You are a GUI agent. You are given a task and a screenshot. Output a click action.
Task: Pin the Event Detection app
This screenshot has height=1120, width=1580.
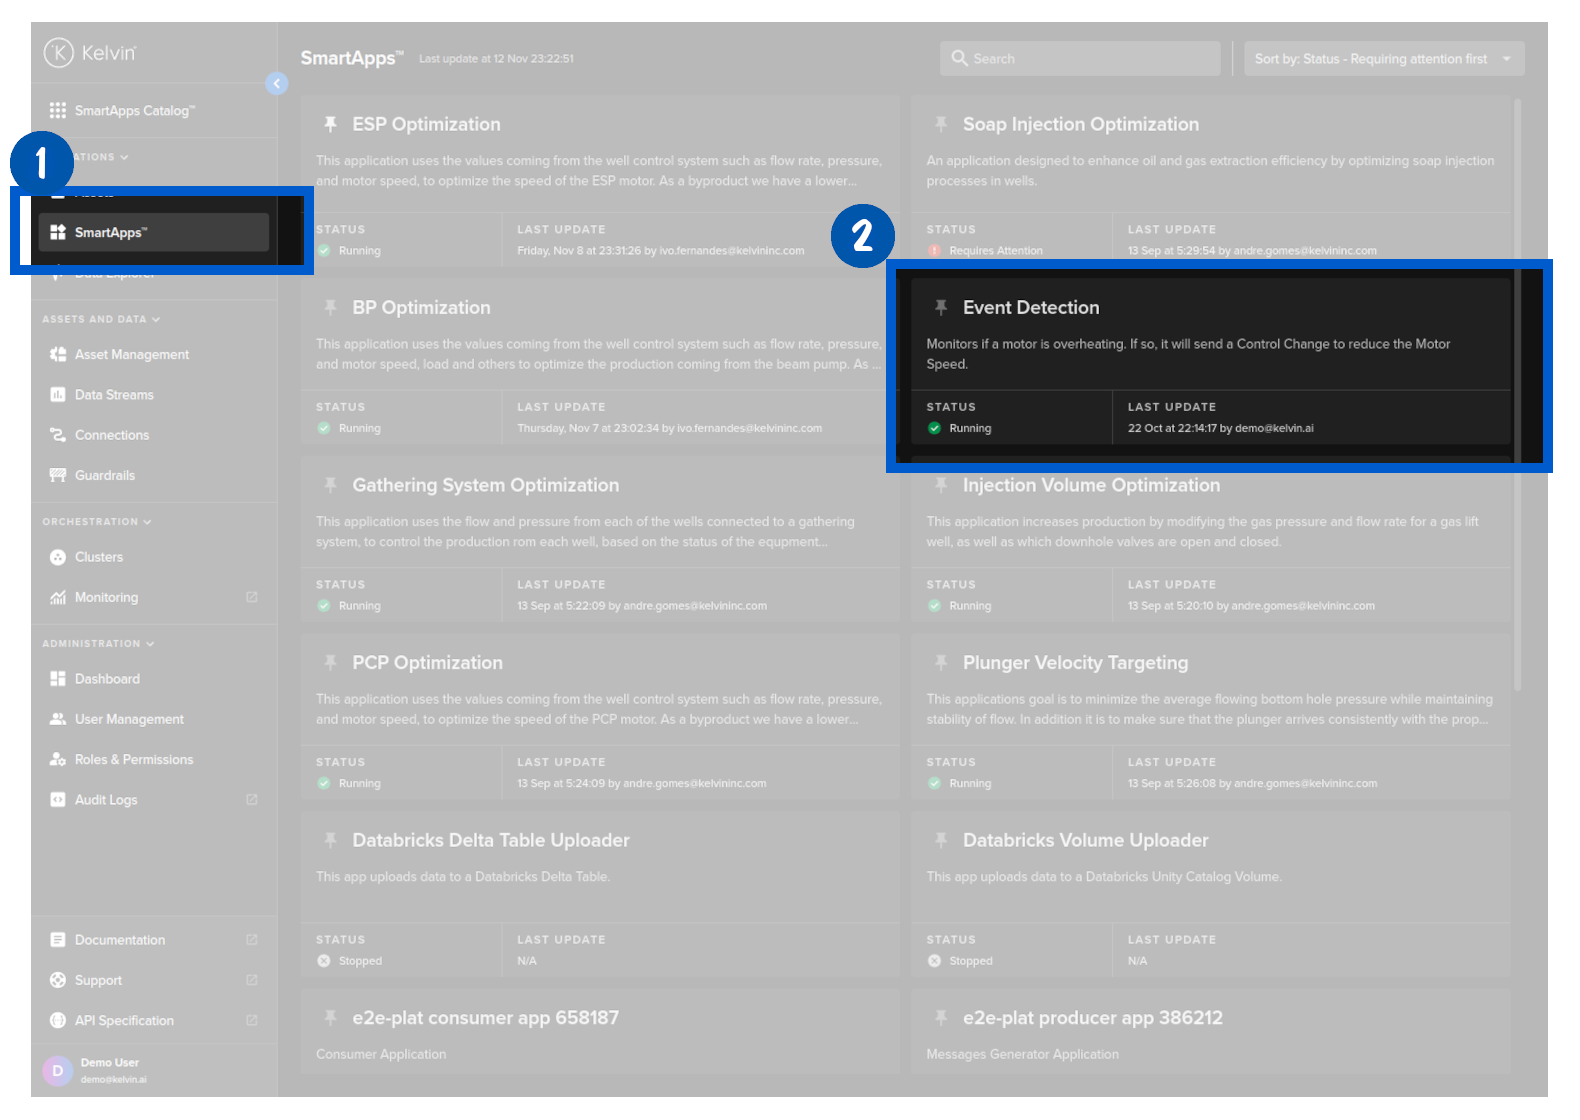(940, 308)
